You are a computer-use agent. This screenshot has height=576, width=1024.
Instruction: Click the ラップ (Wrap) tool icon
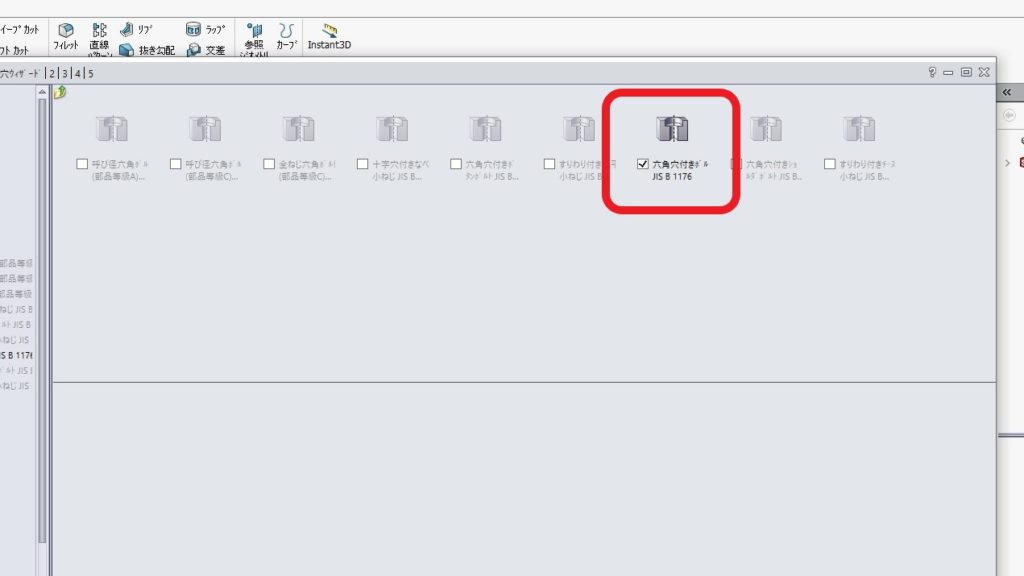tap(193, 30)
